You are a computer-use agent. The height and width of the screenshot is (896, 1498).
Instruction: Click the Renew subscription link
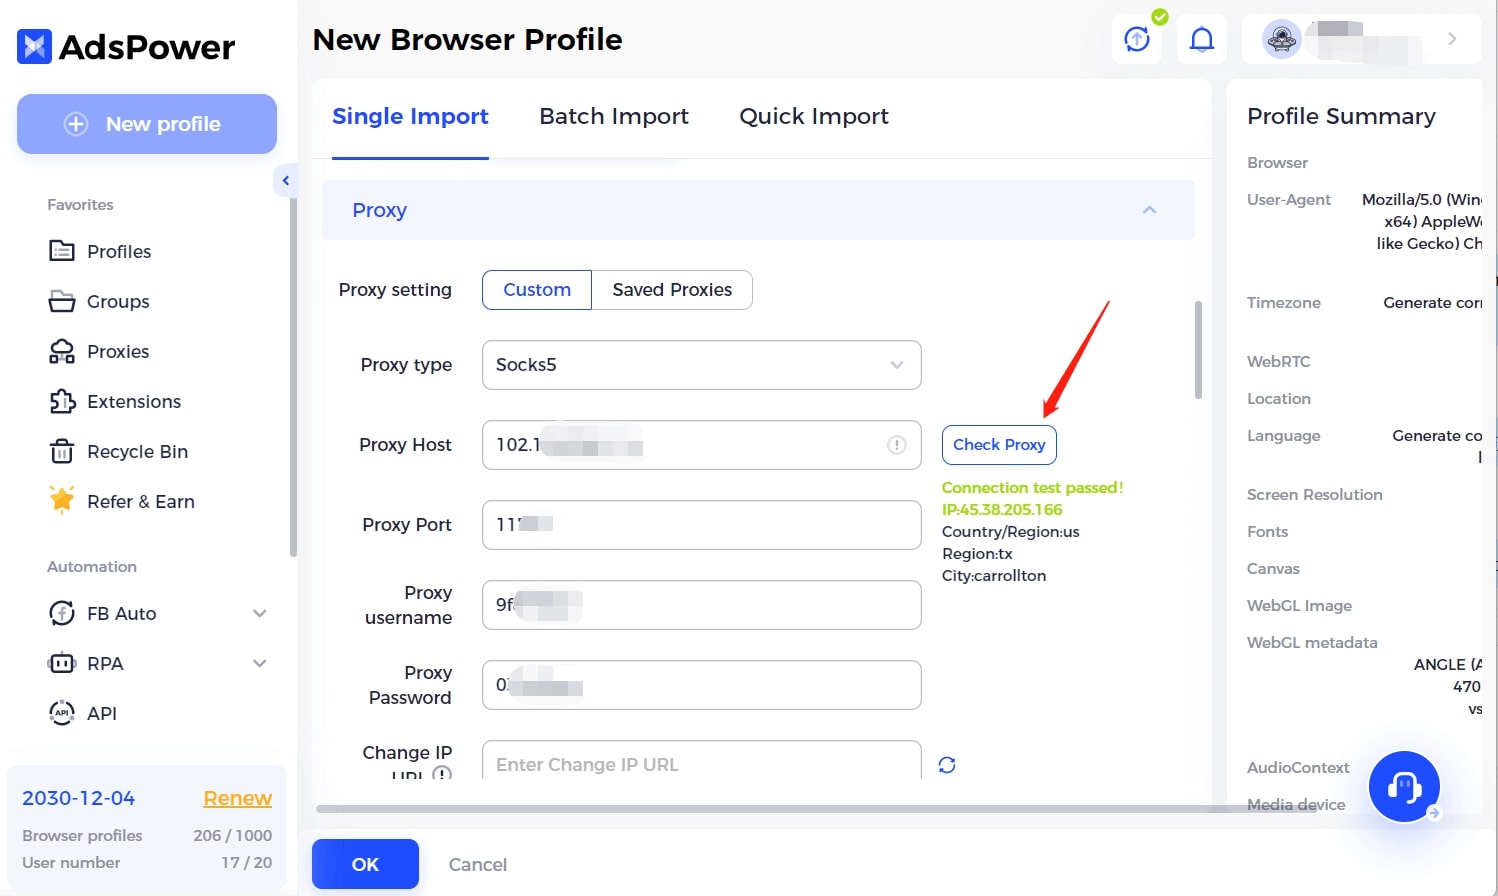pos(237,798)
